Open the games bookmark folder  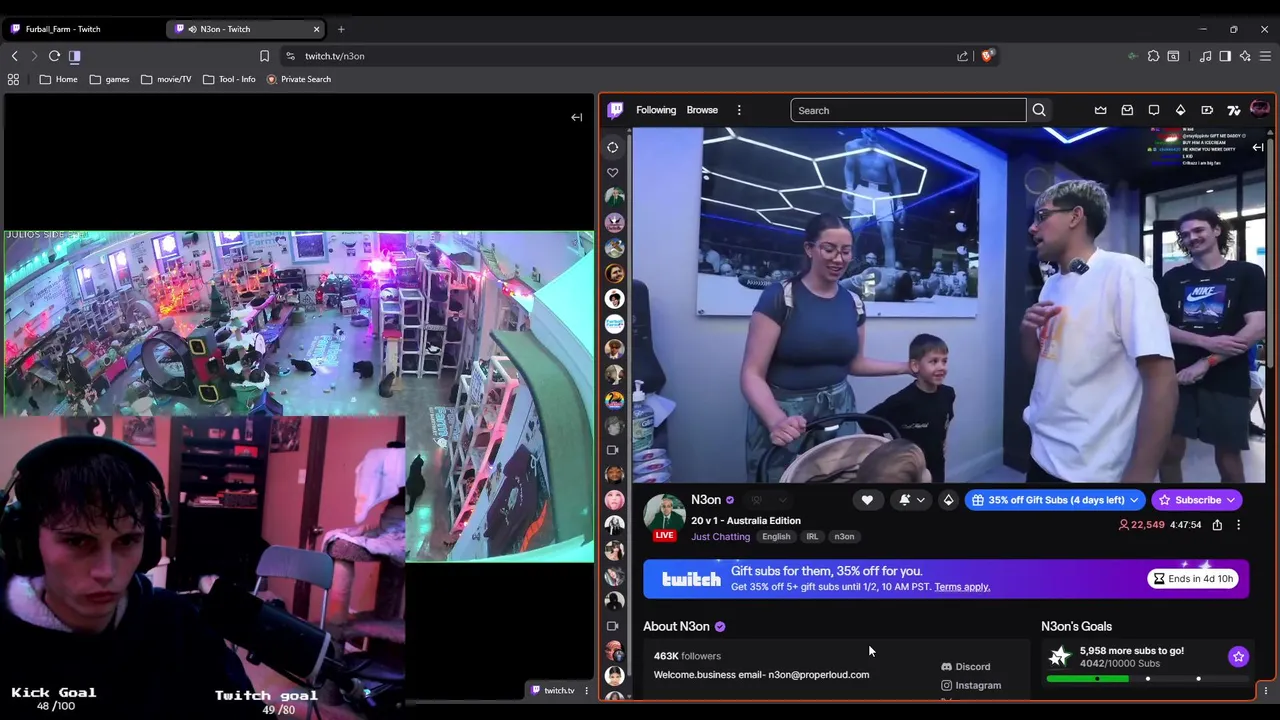tap(109, 79)
